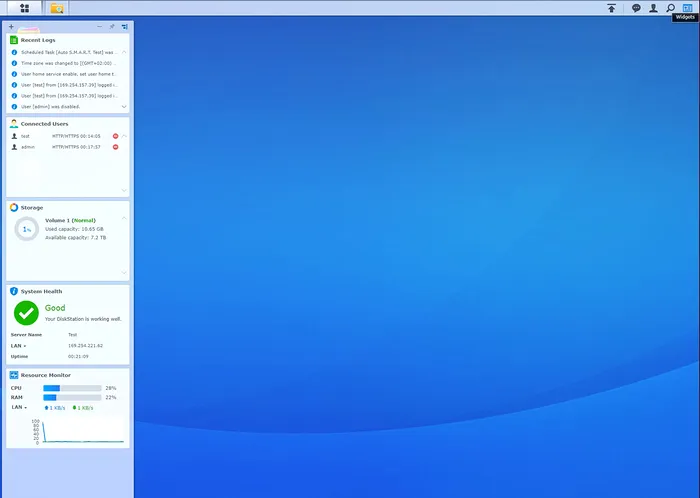Click 'Available capacity: 7.2 TB' text
This screenshot has width=700, height=498.
coord(75,237)
